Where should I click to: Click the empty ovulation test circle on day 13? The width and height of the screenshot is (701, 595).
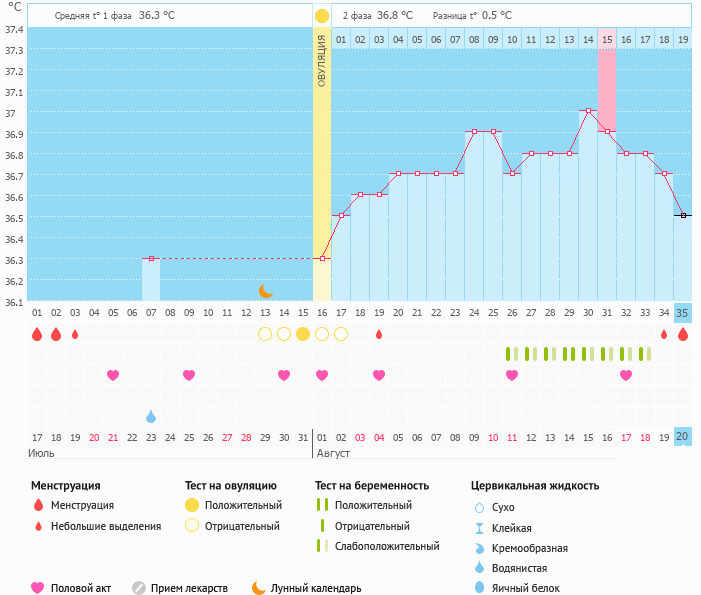(265, 334)
